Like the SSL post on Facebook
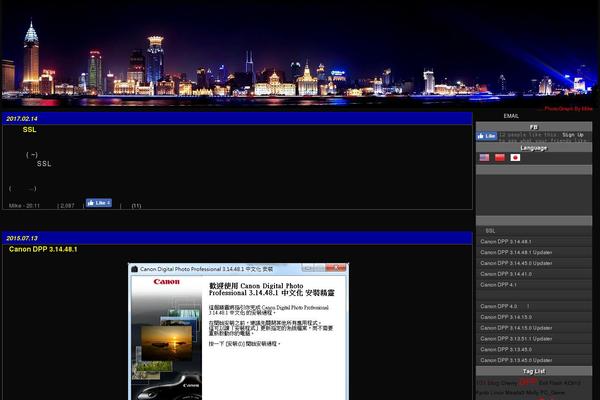Image resolution: width=600 pixels, height=400 pixels. click(x=99, y=203)
